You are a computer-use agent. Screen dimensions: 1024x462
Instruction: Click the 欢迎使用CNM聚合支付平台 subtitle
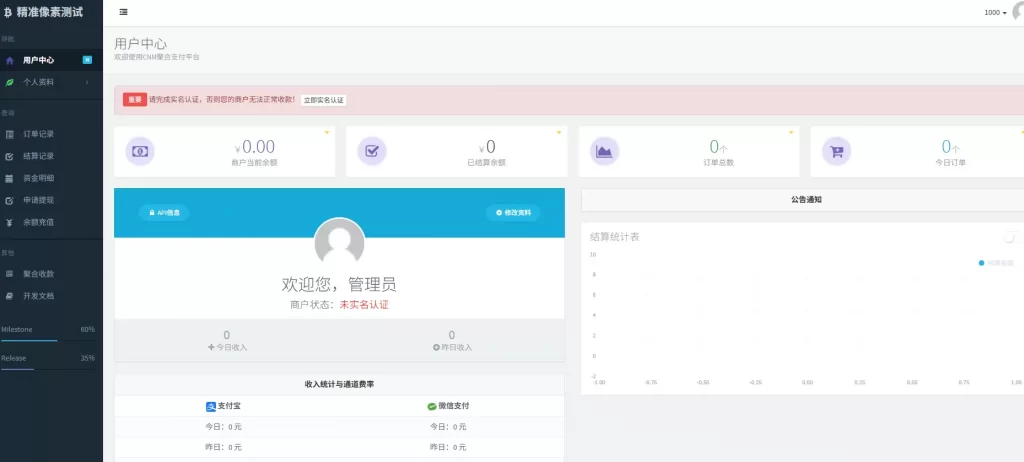pos(157,58)
